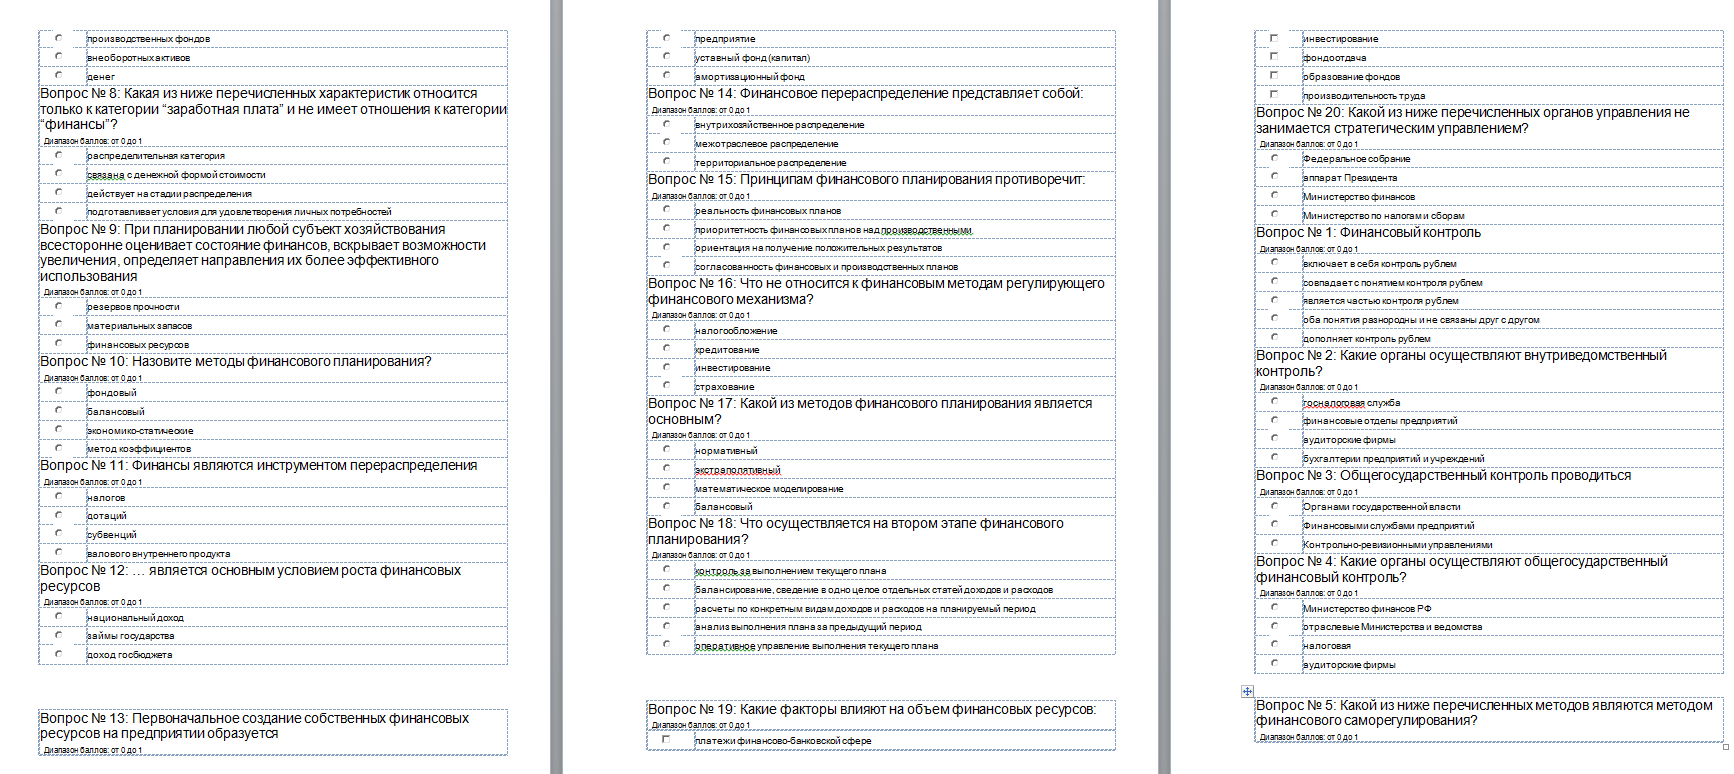Check the 'образование фондов' checkbox
1734x774 pixels.
(x=1274, y=76)
